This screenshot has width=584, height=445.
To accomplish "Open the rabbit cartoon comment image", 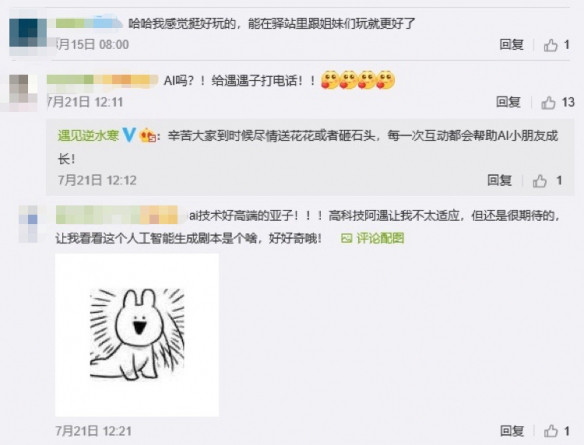I will click(x=137, y=335).
